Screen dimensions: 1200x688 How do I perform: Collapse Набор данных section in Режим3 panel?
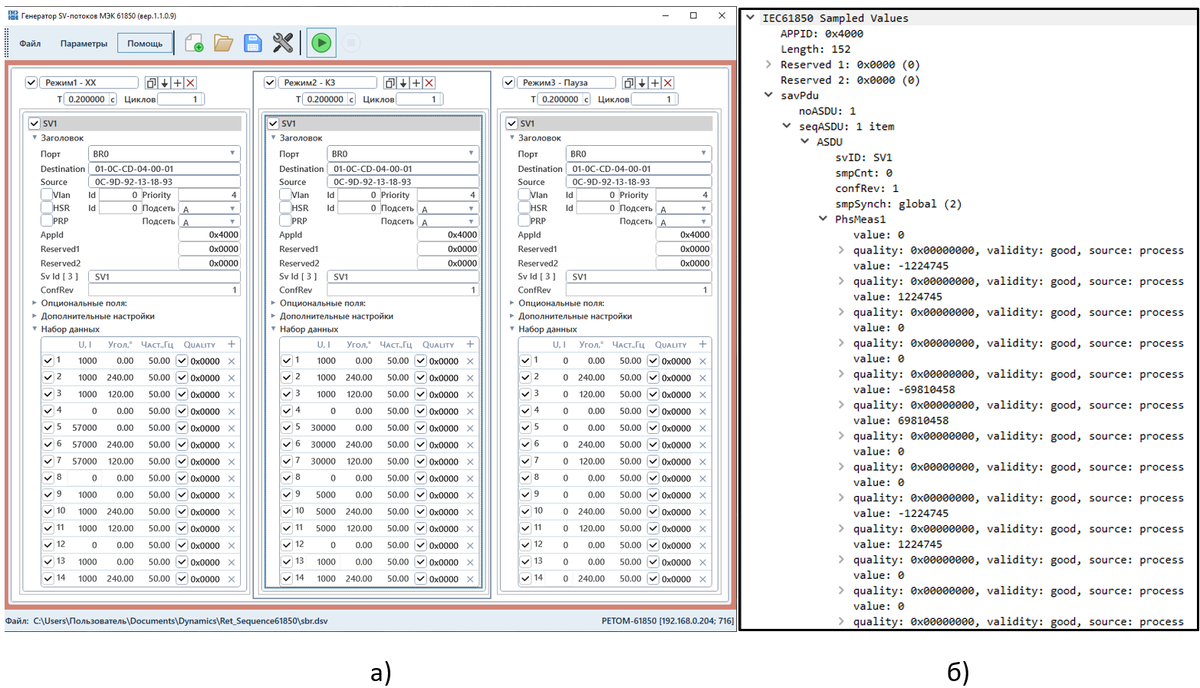tap(513, 329)
